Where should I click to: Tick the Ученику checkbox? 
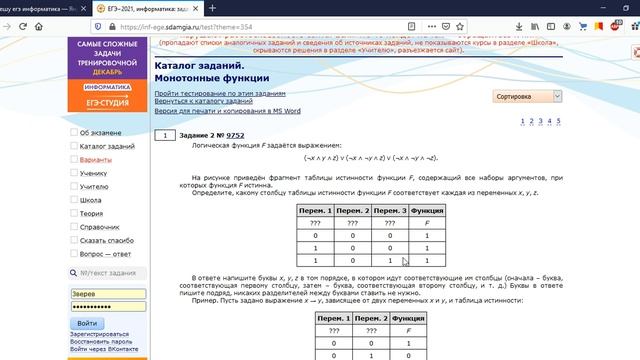74,173
